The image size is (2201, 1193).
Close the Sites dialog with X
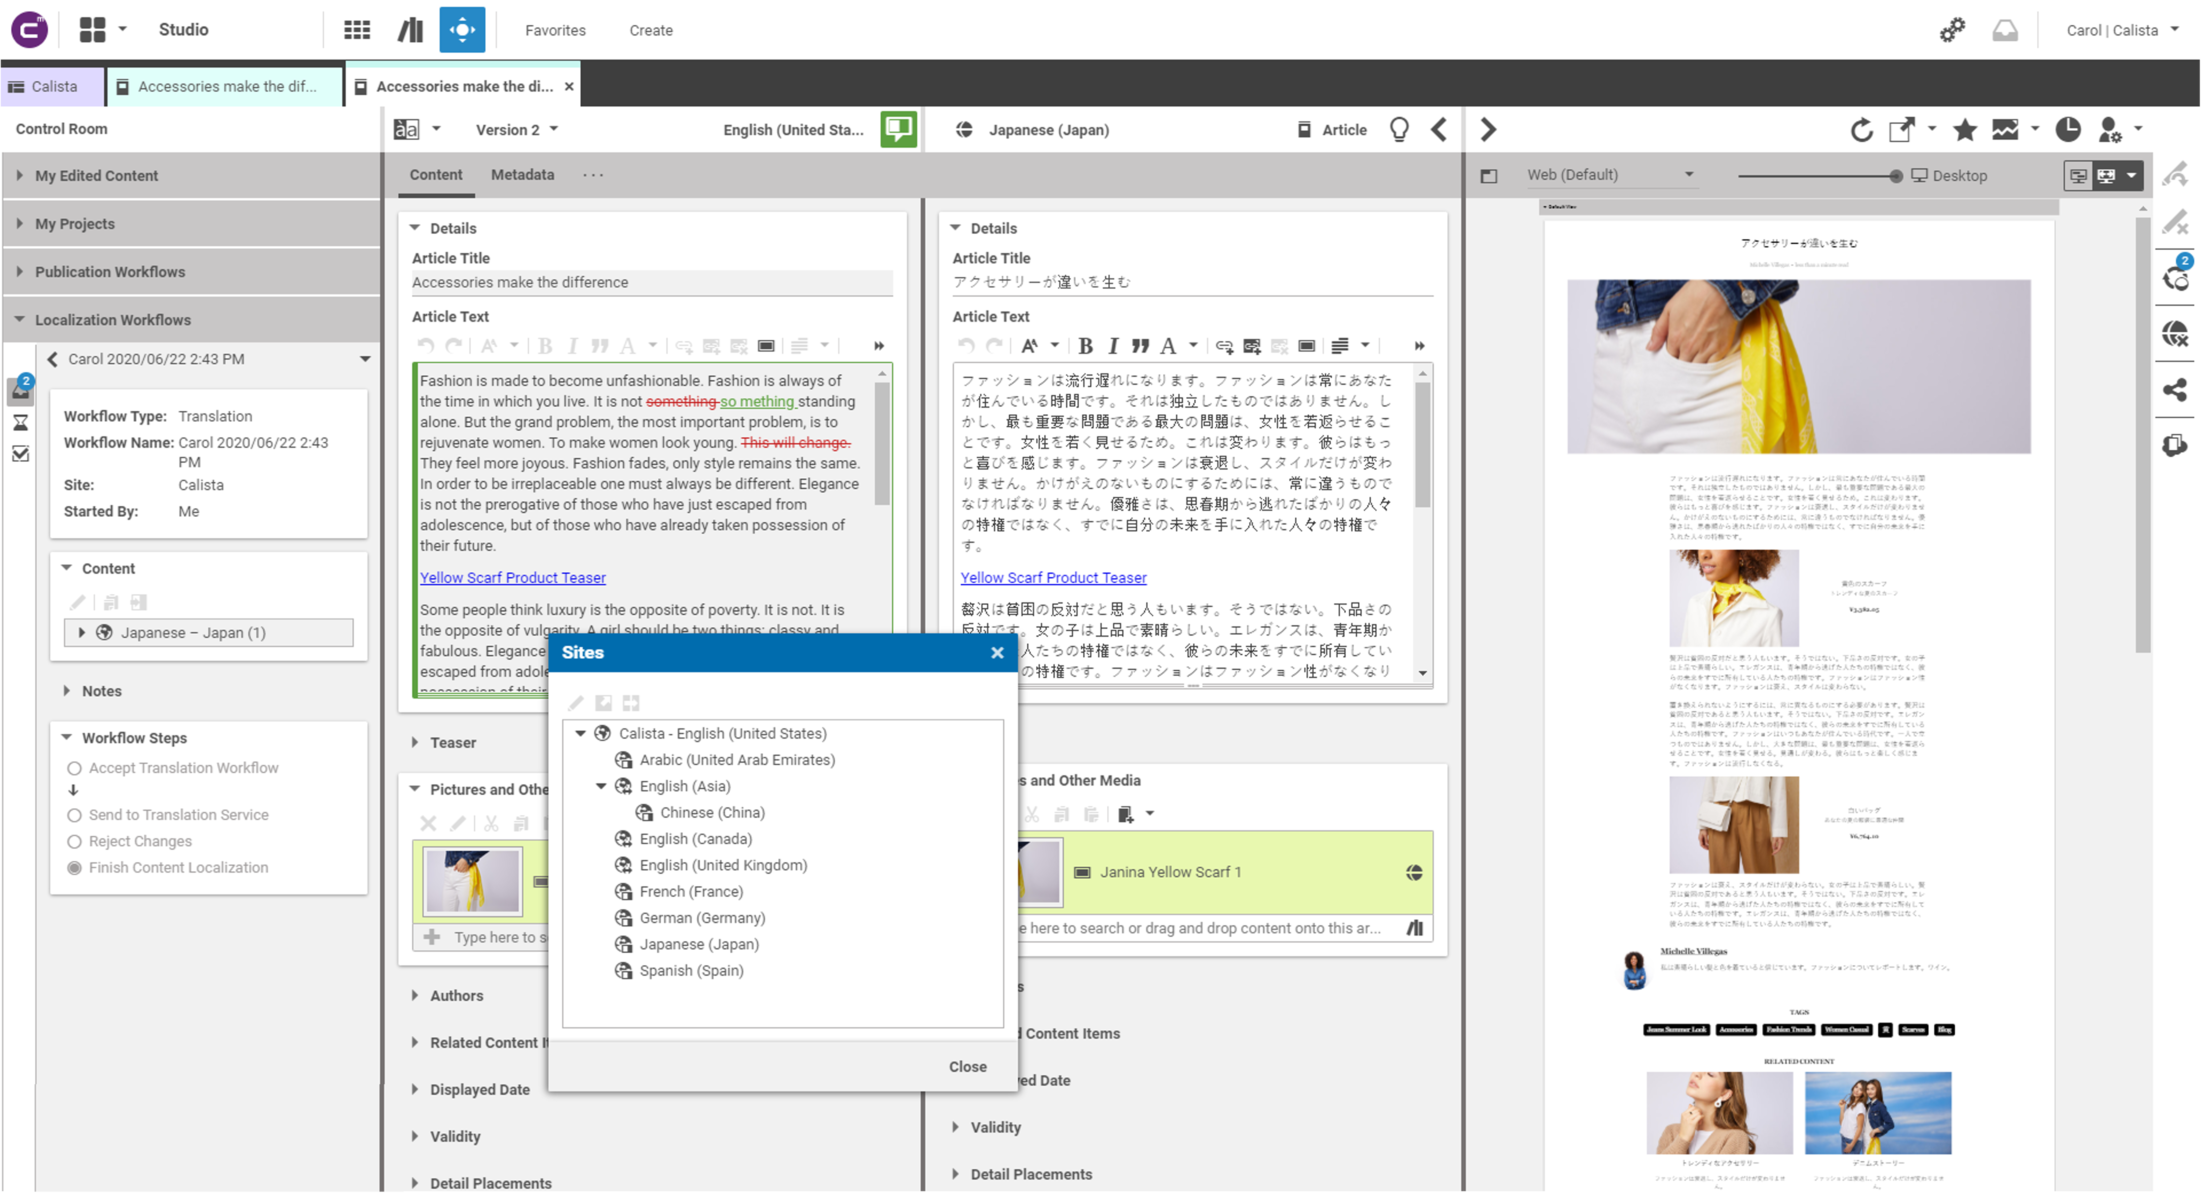pos(997,653)
